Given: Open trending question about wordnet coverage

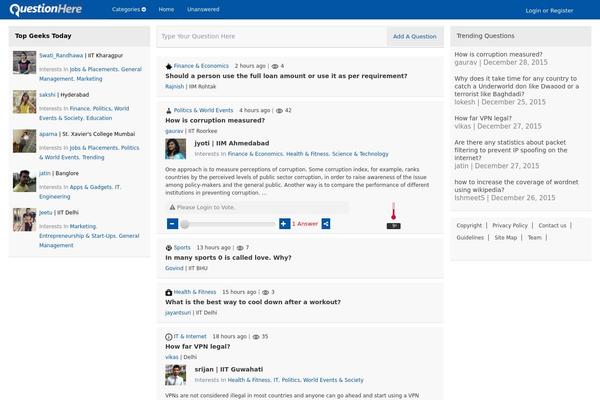Looking at the screenshot, I should click(516, 186).
